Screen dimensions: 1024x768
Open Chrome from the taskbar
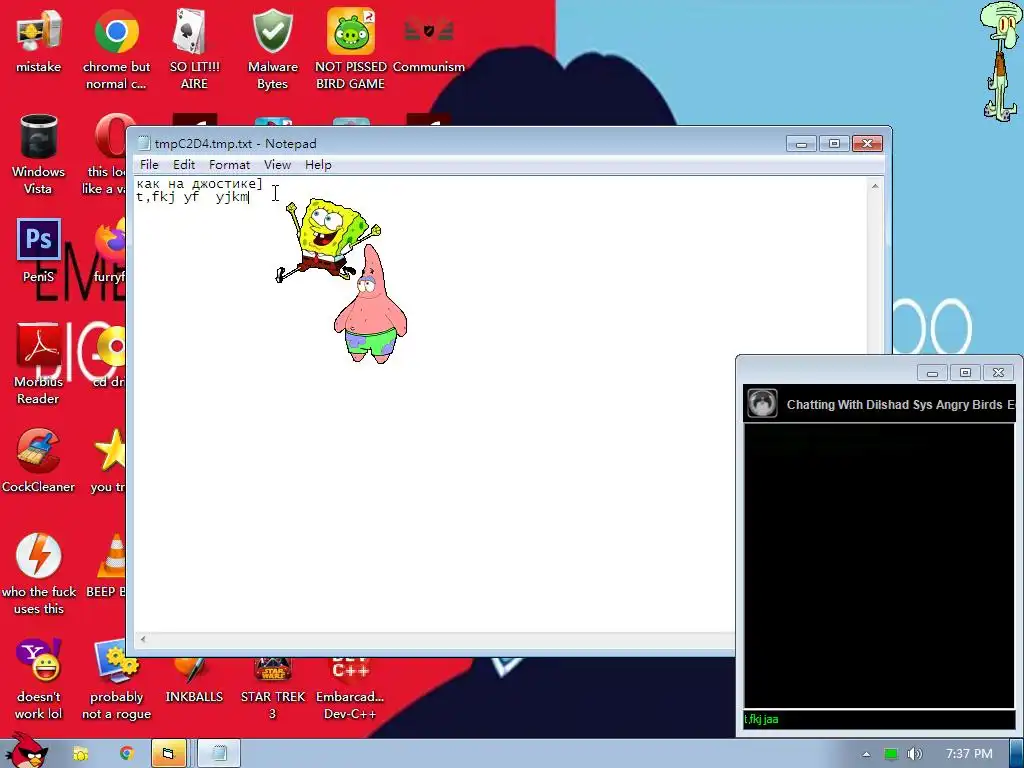coord(126,754)
